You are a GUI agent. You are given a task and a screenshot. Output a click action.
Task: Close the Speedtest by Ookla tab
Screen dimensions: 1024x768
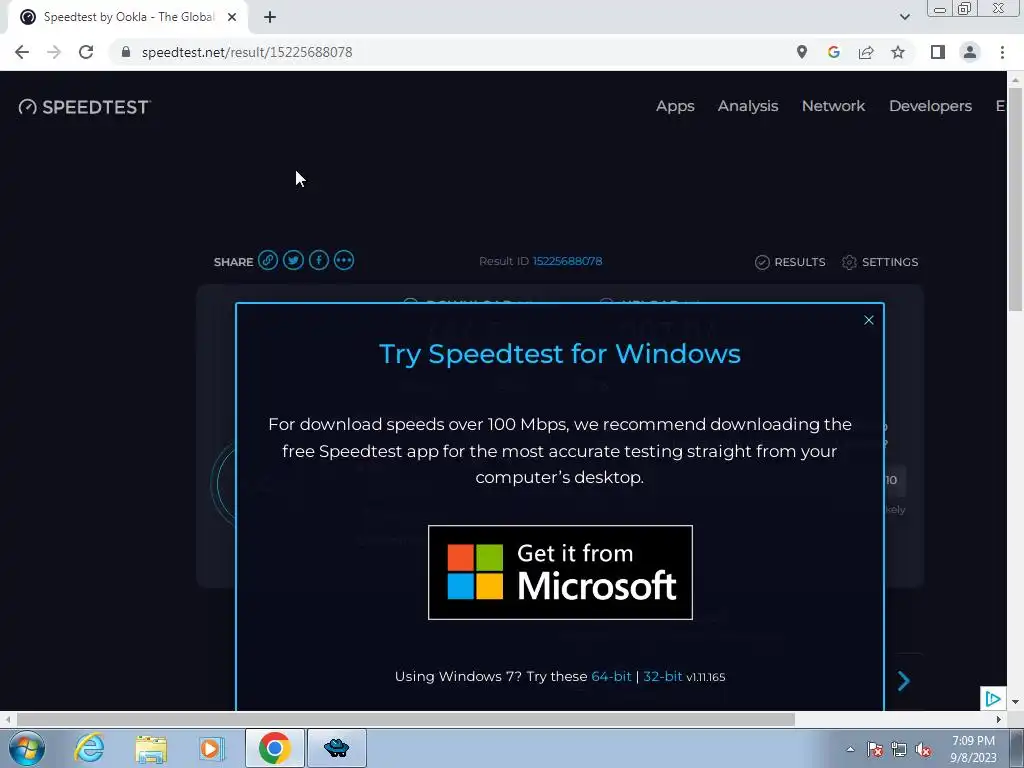pos(232,17)
